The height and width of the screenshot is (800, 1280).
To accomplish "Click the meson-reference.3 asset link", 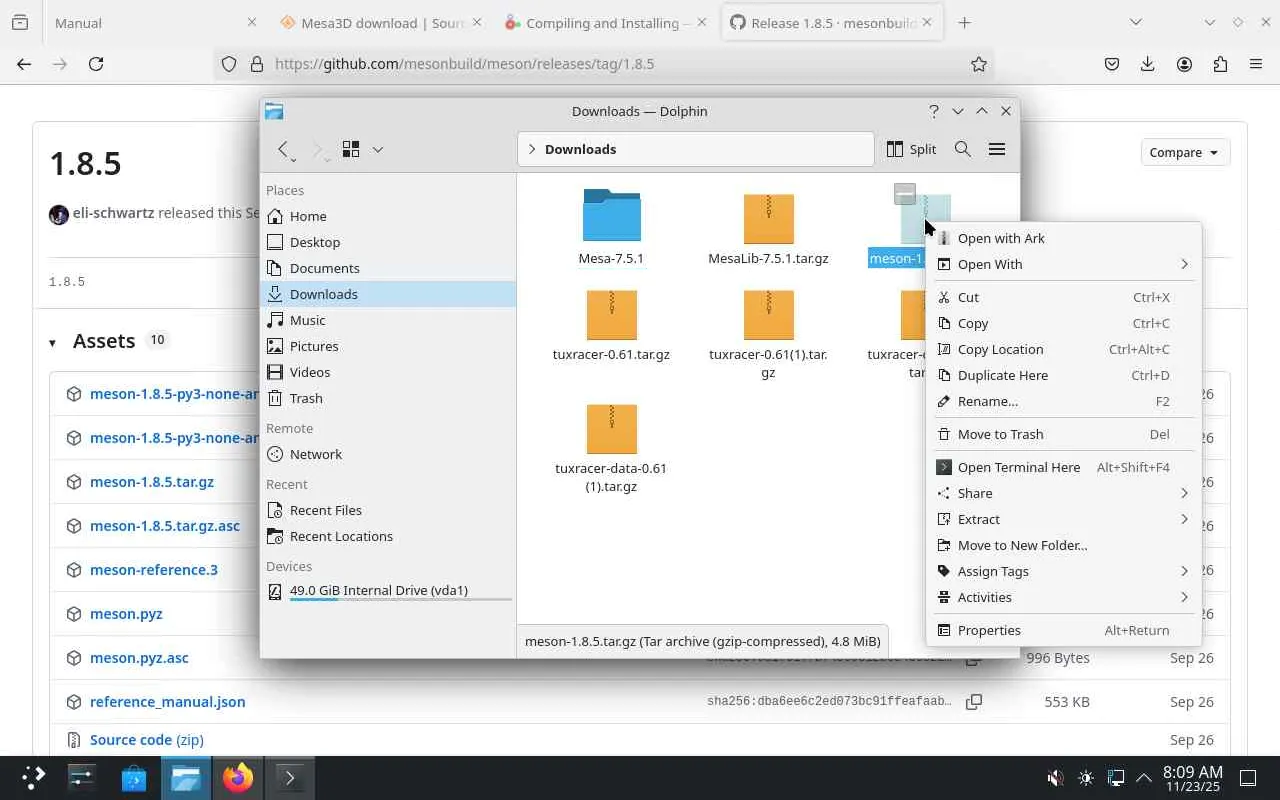I will [154, 570].
